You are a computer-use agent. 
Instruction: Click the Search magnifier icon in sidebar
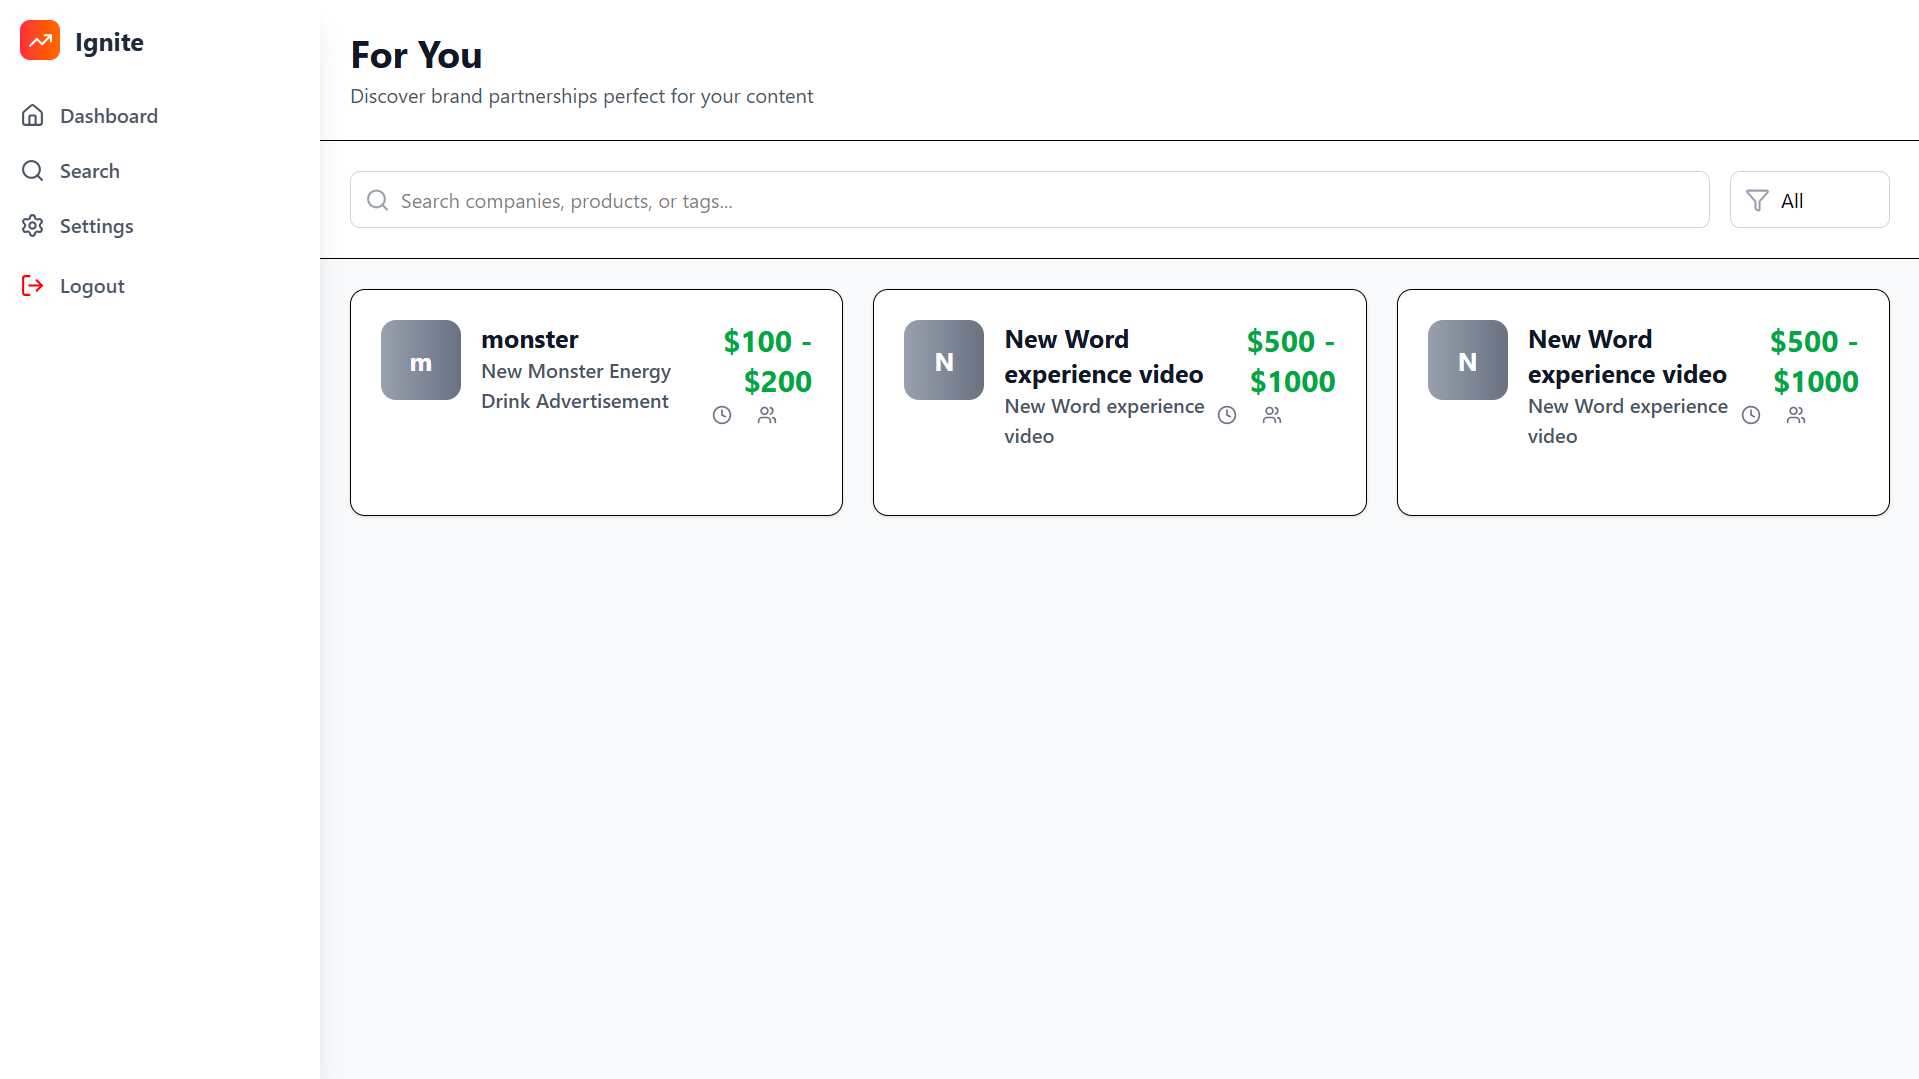[33, 171]
